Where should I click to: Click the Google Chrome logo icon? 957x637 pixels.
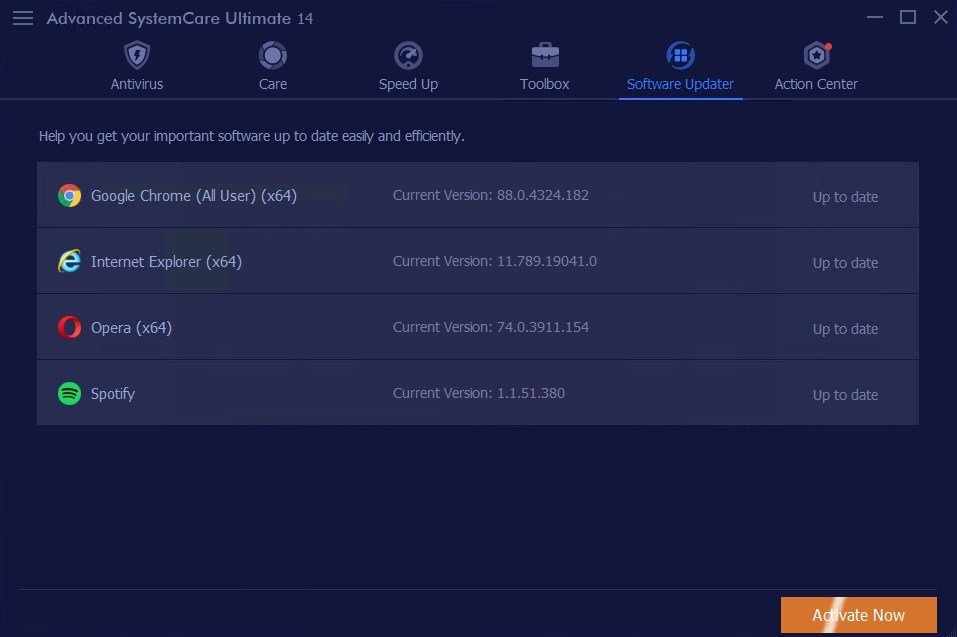tap(70, 195)
